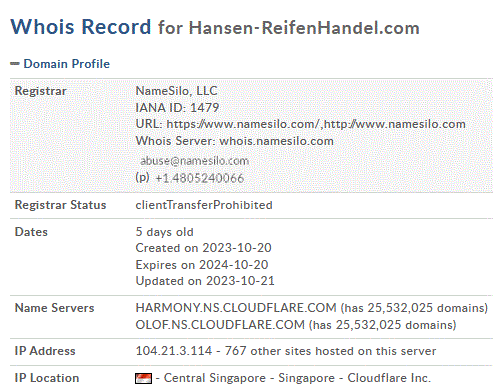
Task: Click the 104.21.3.114 IP address
Action: point(174,351)
